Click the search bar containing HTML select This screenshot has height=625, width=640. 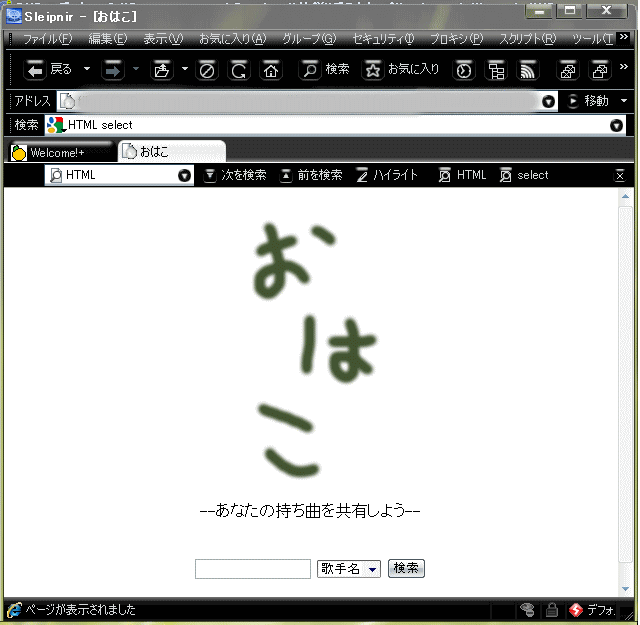coord(337,125)
